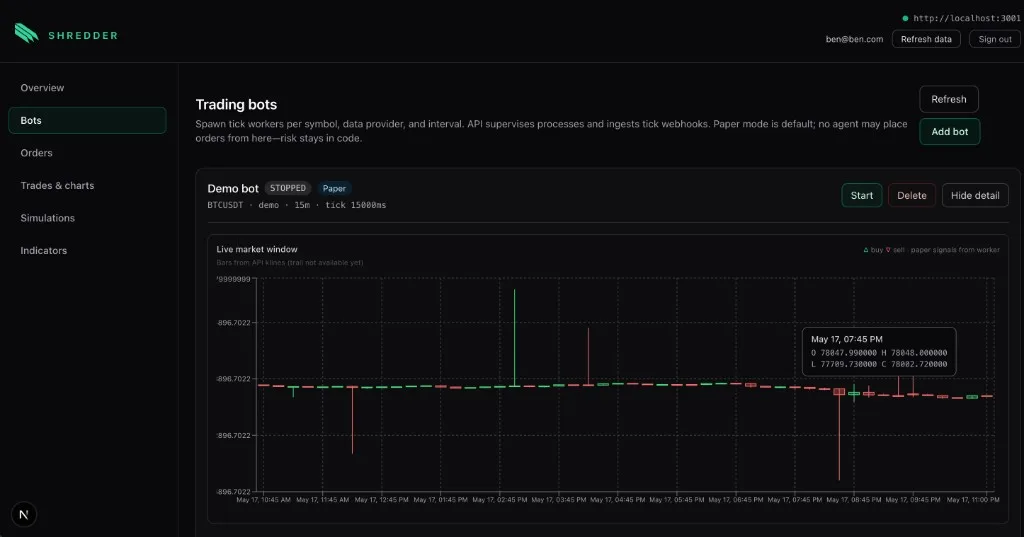Click the Demo bot name

[x=232, y=188]
